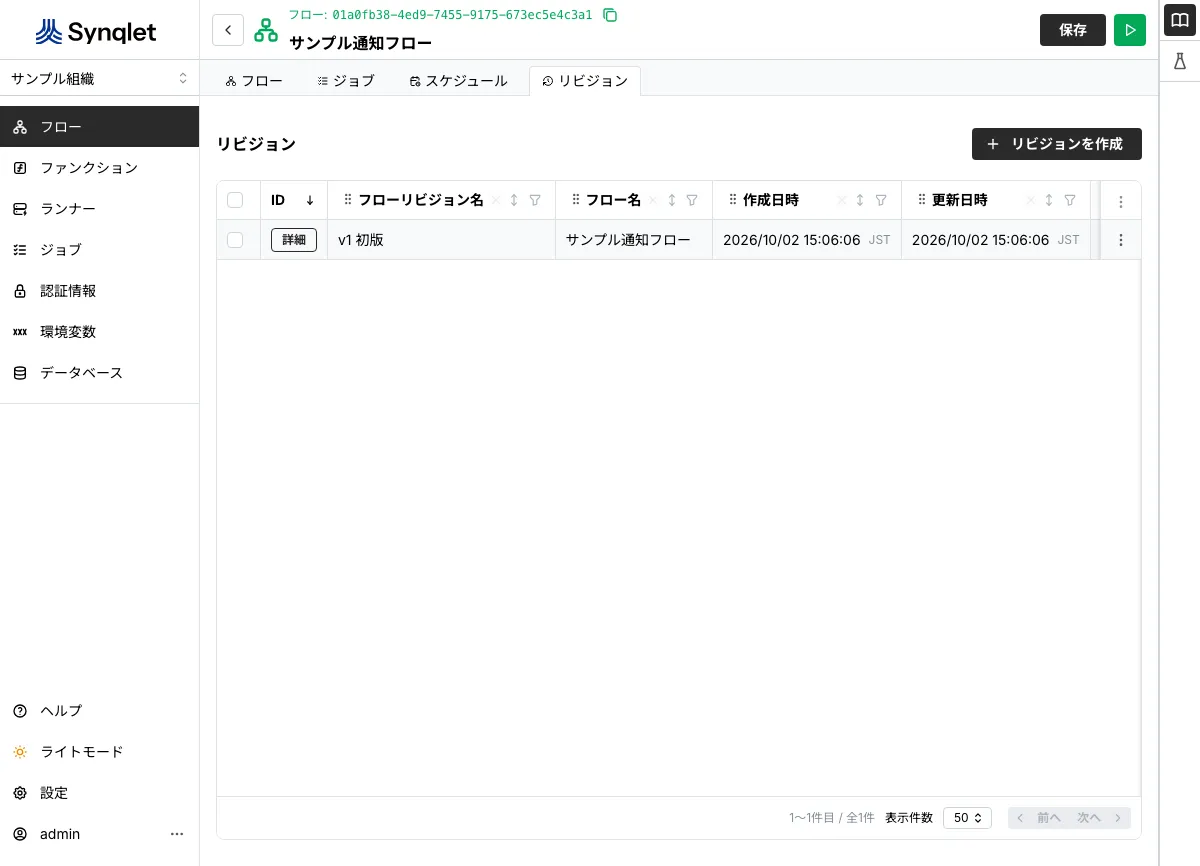The image size is (1200, 866).
Task: Click the 1〜1件目 / 全1件 count text
Action: (832, 818)
